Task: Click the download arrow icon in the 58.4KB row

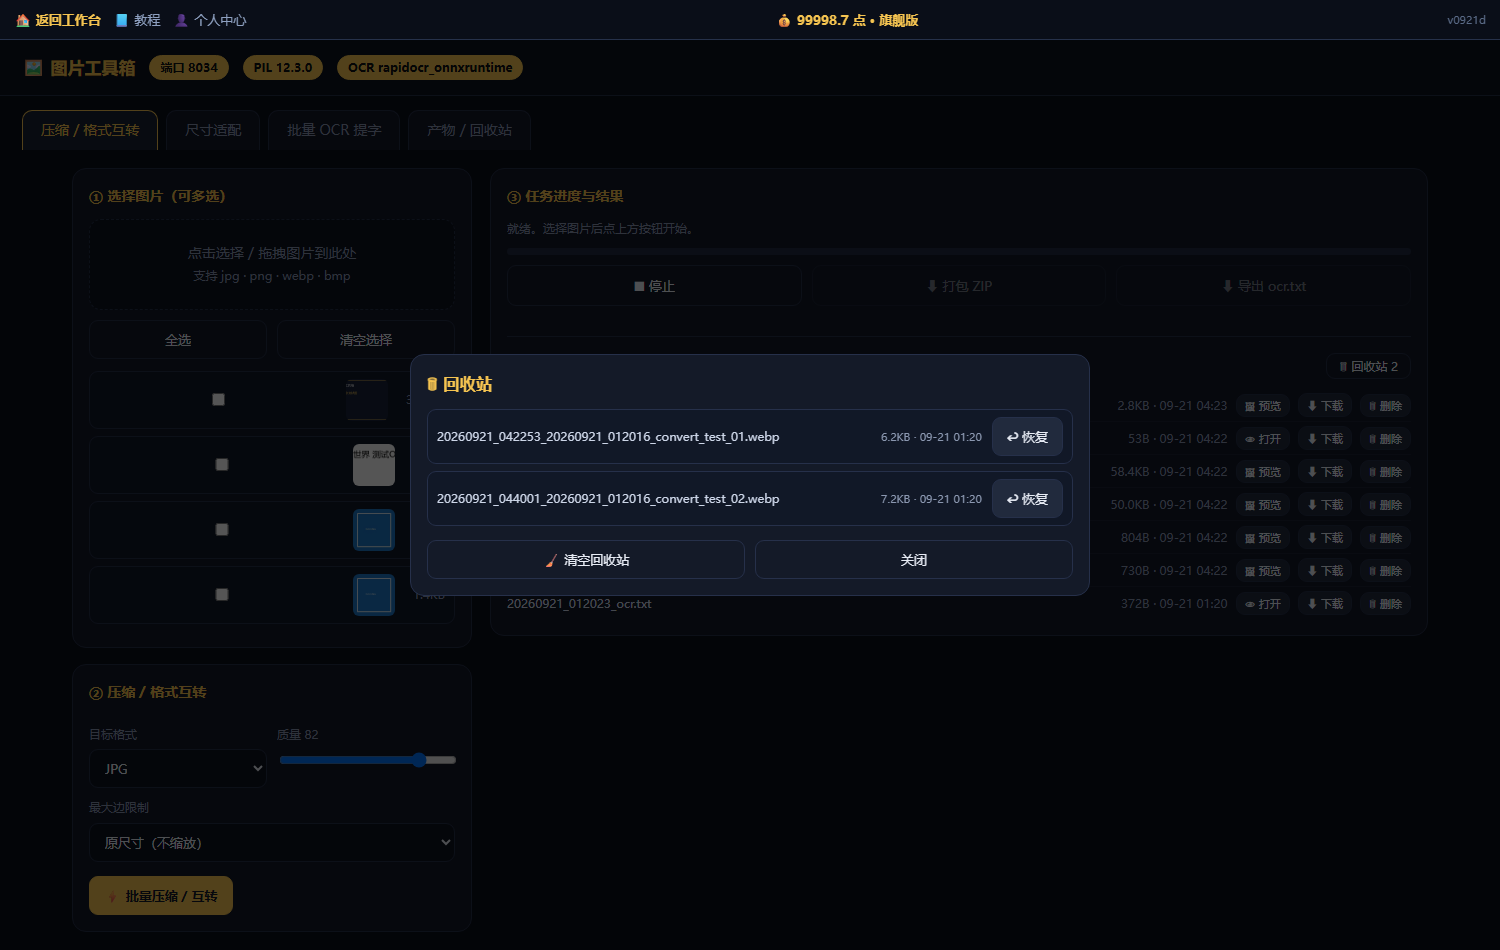Action: click(1313, 472)
